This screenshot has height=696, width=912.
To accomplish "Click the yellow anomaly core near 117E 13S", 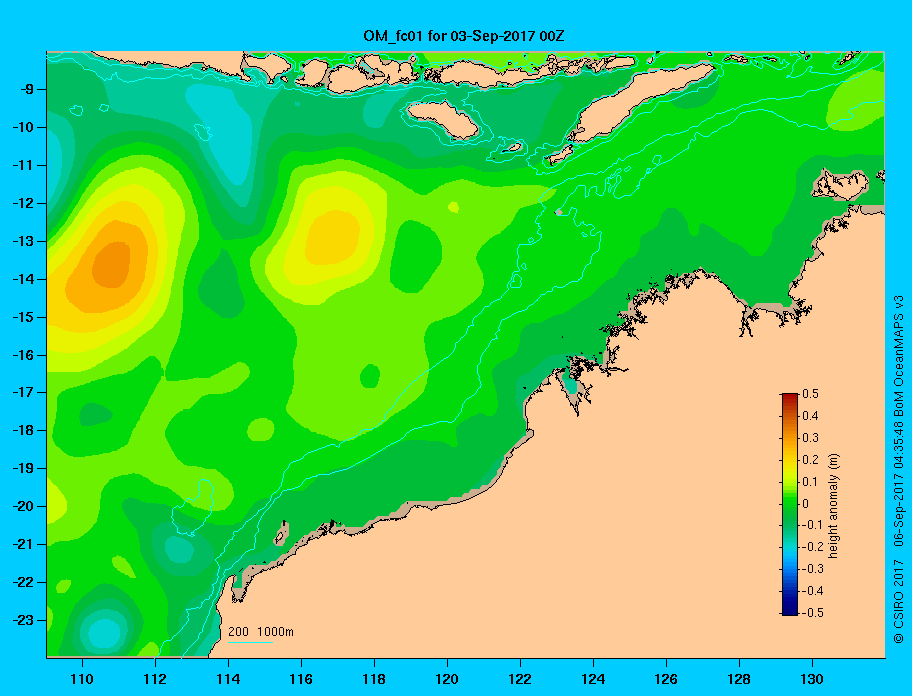I will [333, 238].
